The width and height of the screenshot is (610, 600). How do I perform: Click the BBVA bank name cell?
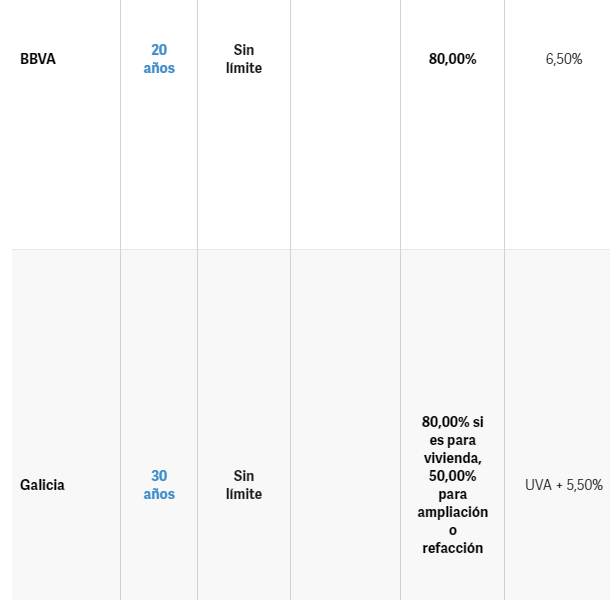[38, 59]
